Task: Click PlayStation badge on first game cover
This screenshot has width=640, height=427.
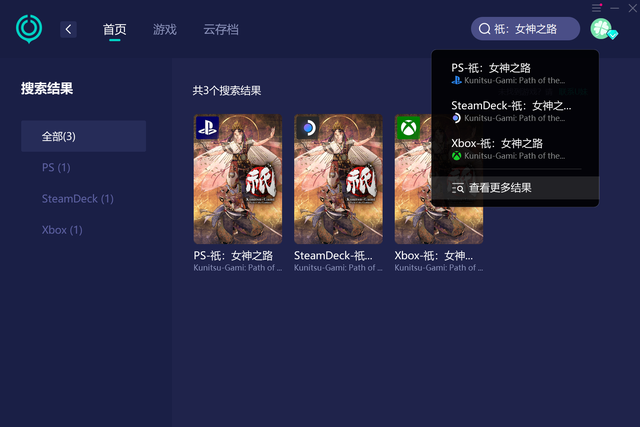Action: pyautogui.click(x=207, y=128)
